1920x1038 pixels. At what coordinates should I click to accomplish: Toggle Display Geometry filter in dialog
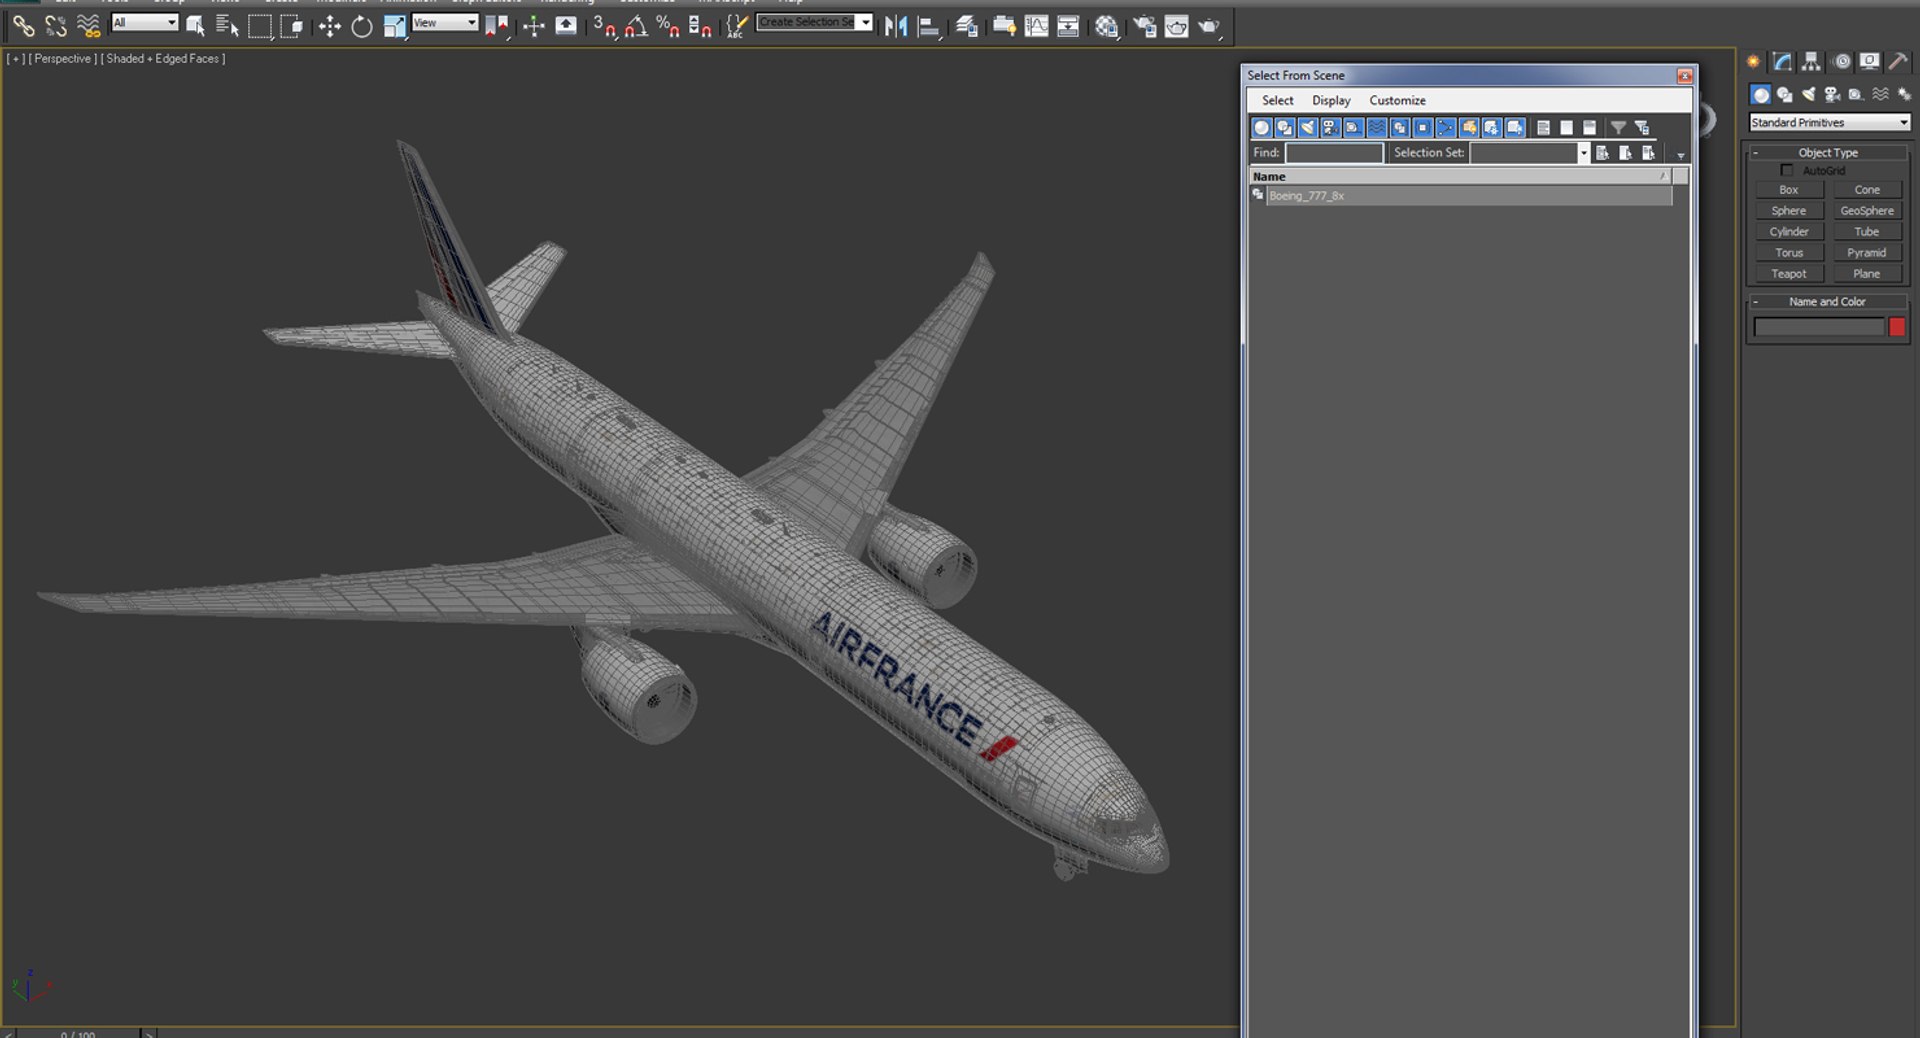[1261, 127]
